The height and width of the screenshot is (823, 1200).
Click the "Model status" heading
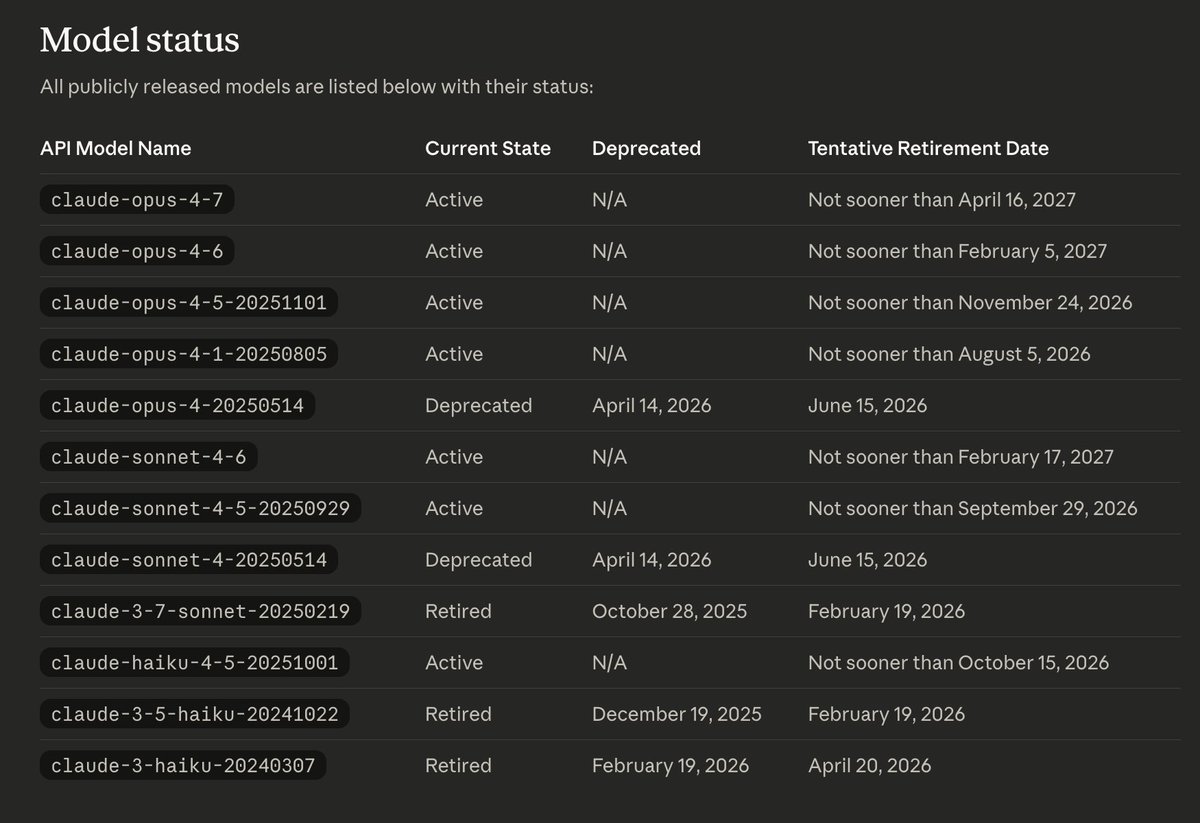[140, 41]
